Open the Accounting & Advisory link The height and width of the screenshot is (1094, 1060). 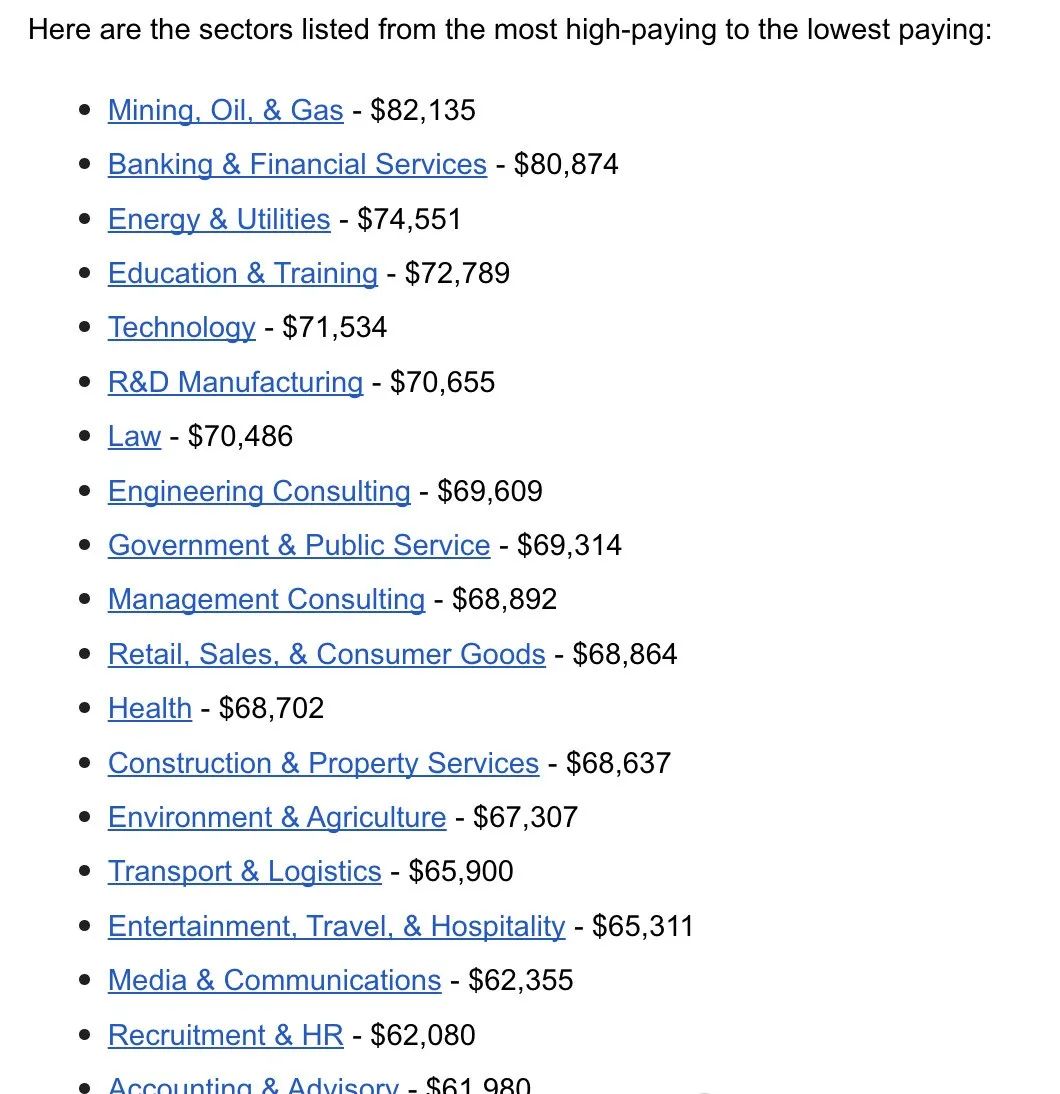click(253, 1084)
